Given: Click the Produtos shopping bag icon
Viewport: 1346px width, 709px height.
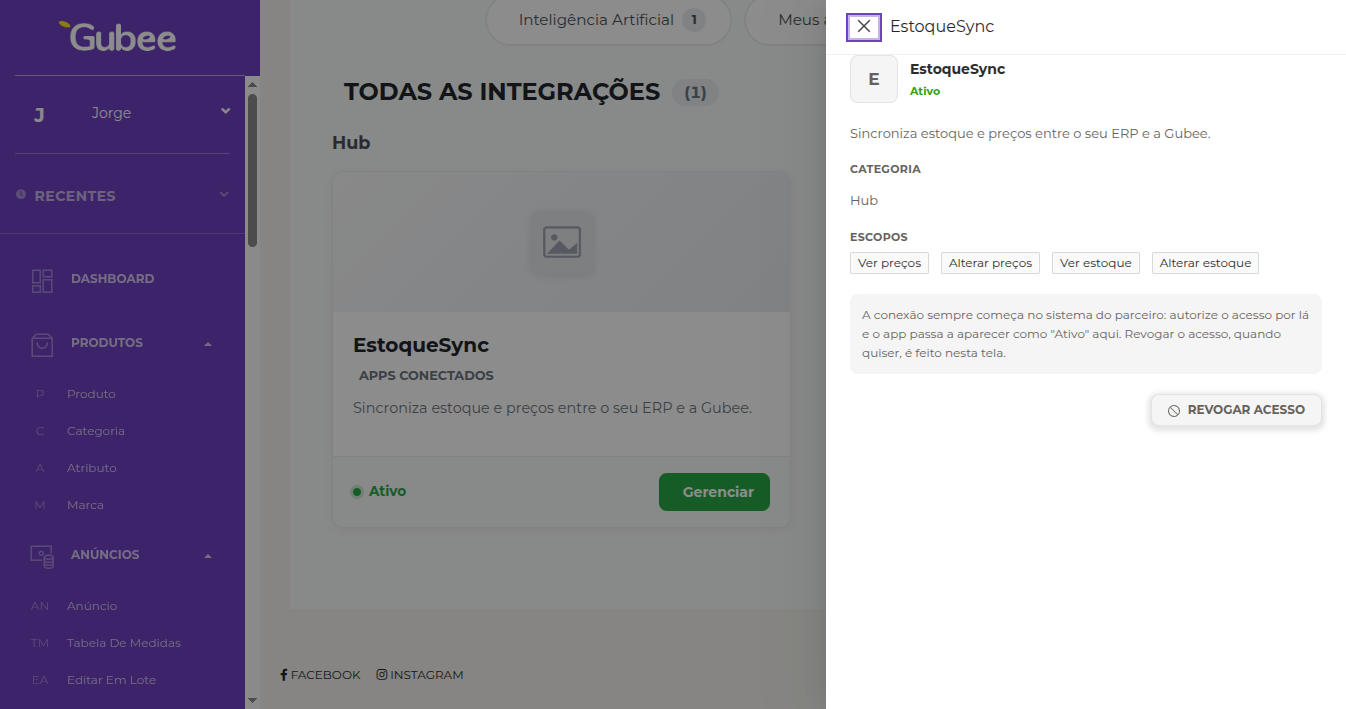Looking at the screenshot, I should [42, 344].
